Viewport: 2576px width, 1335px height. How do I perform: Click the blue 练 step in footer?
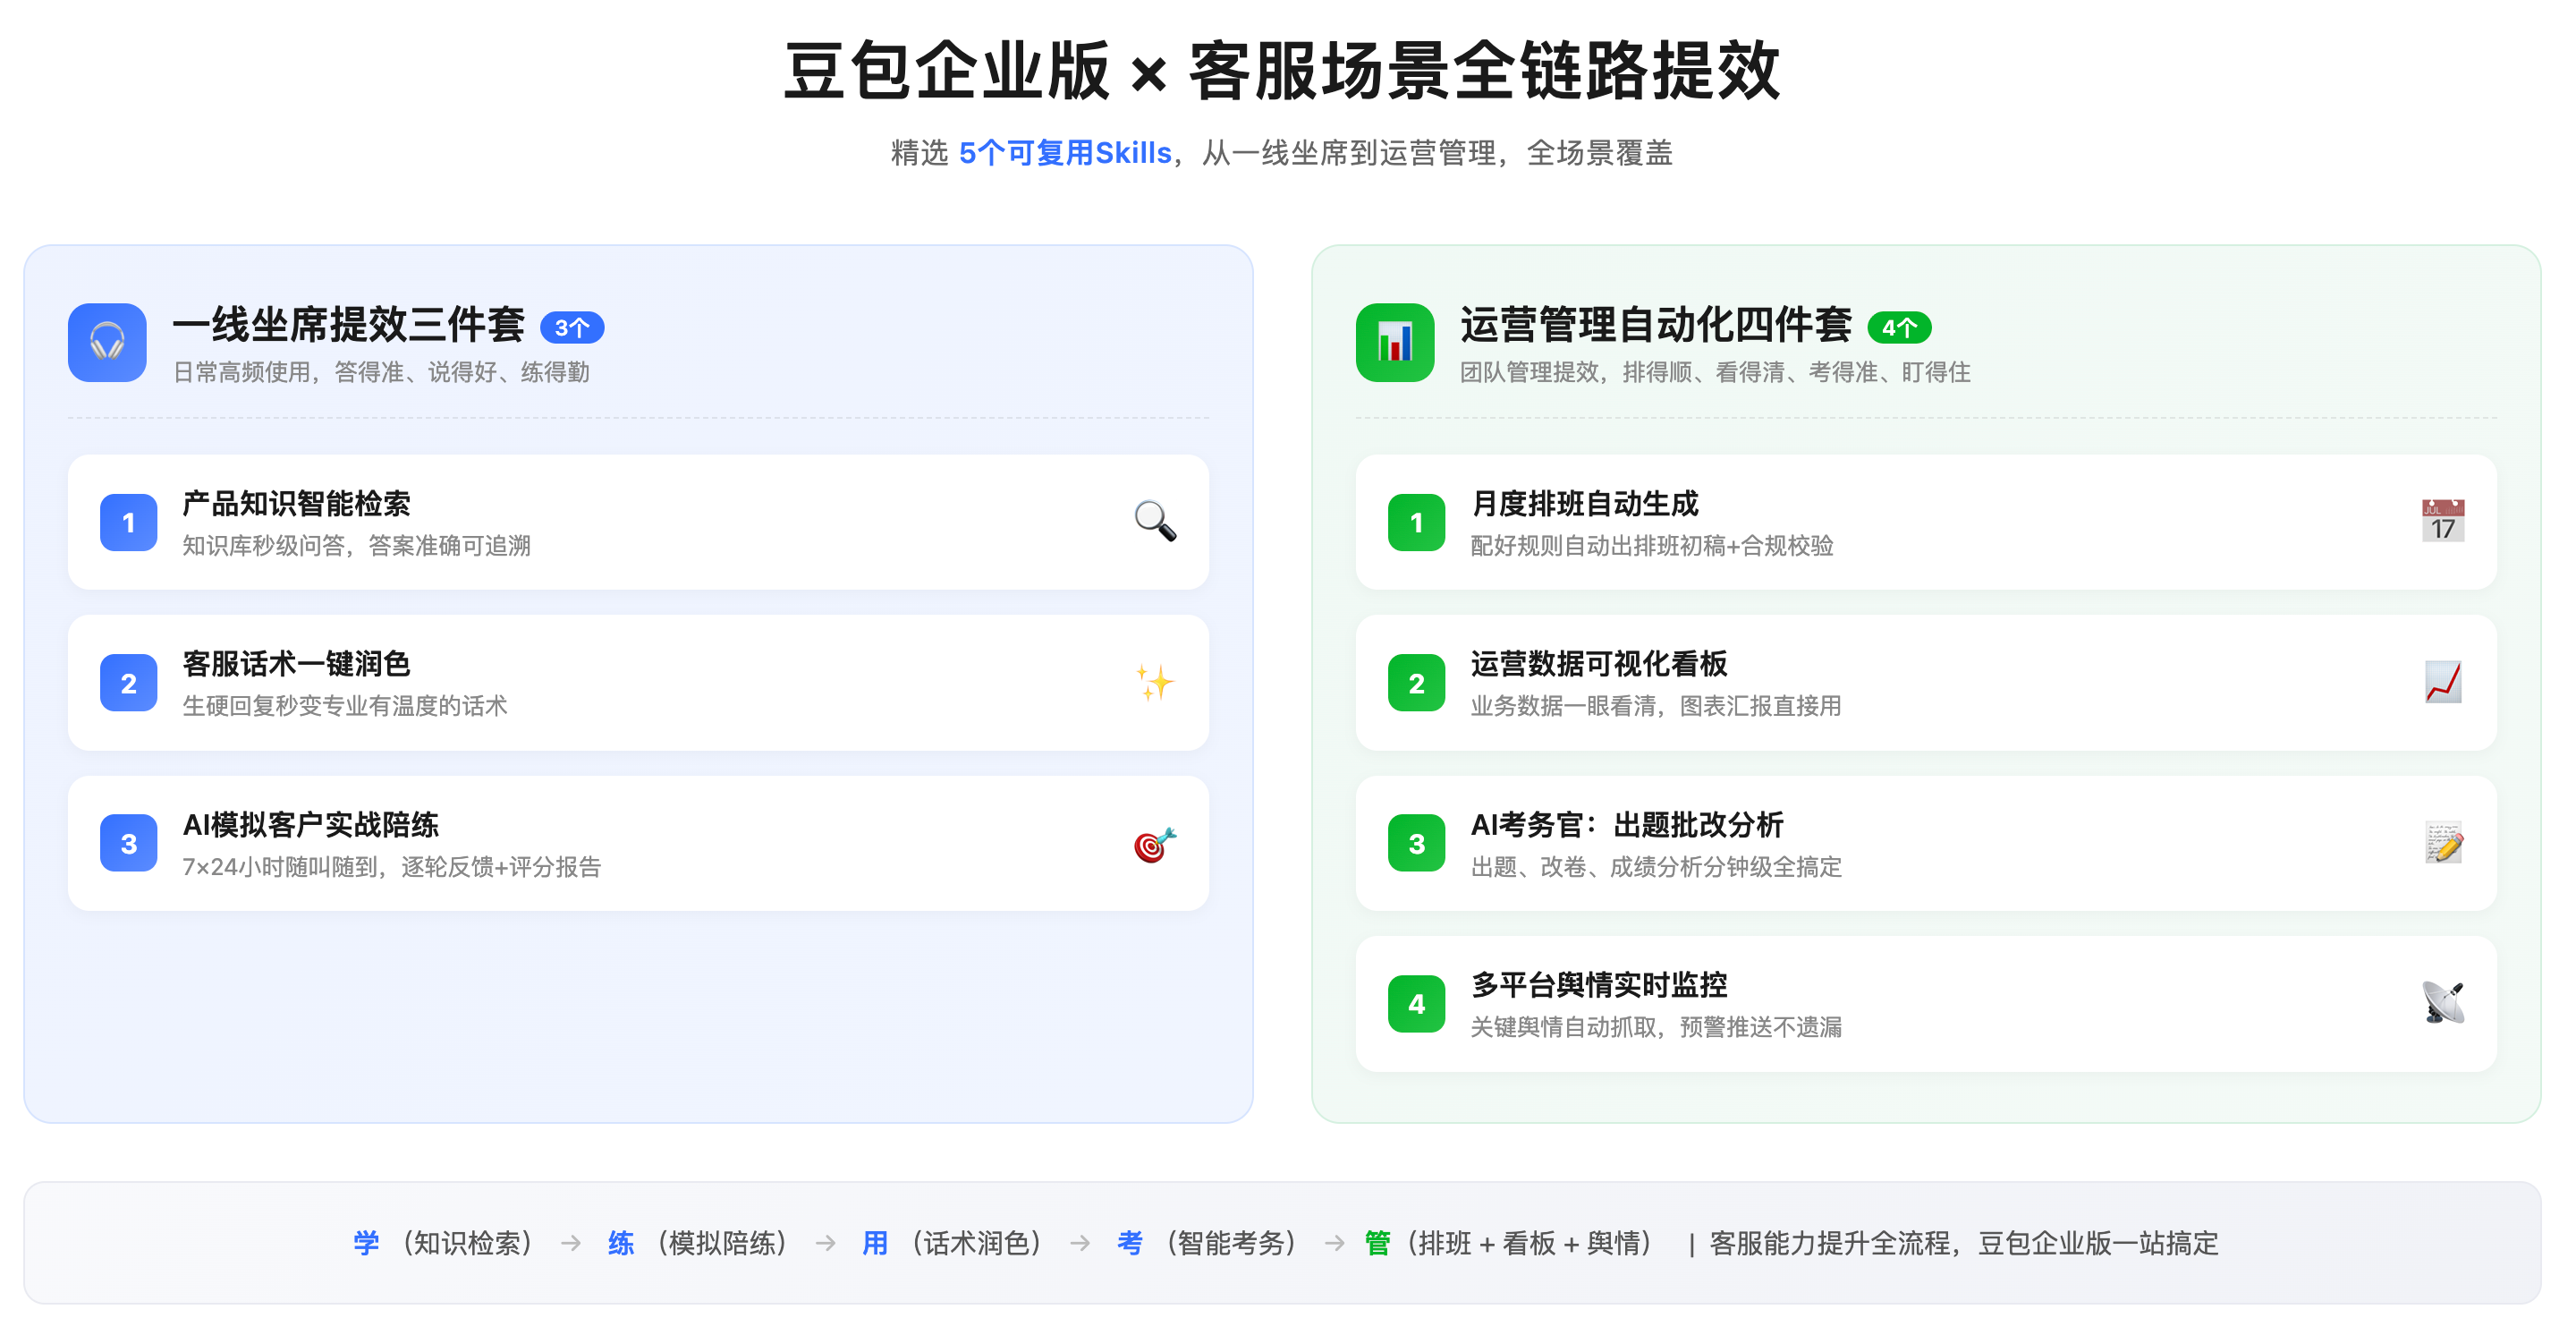pyautogui.click(x=621, y=1242)
